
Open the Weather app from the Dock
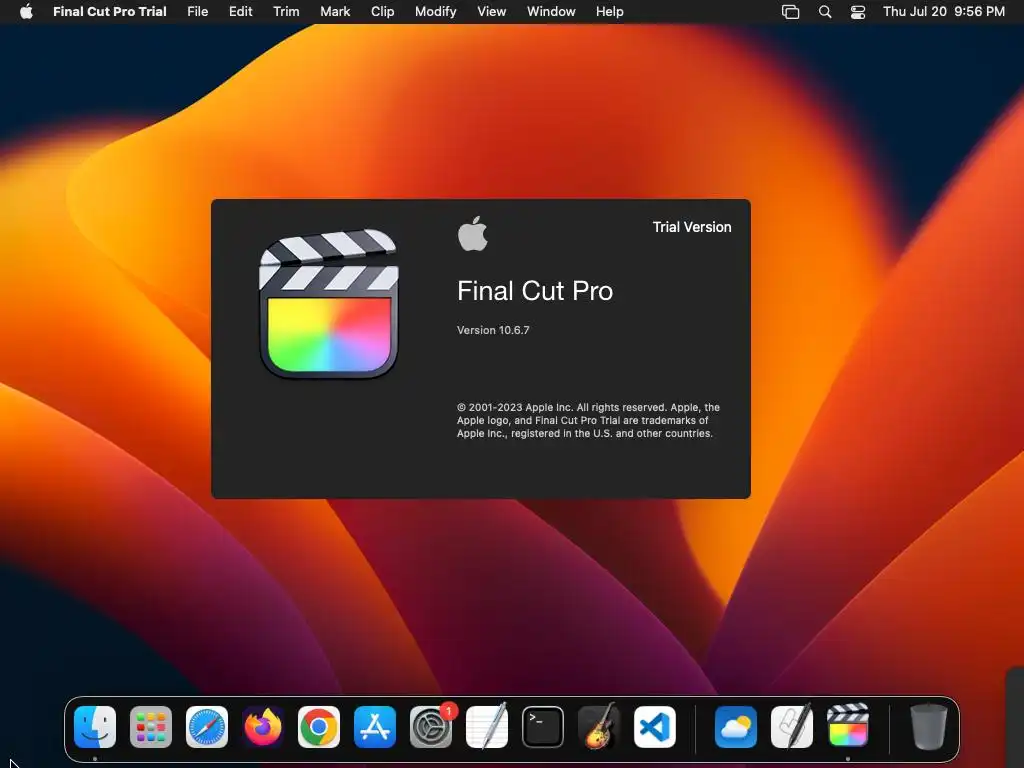(736, 727)
